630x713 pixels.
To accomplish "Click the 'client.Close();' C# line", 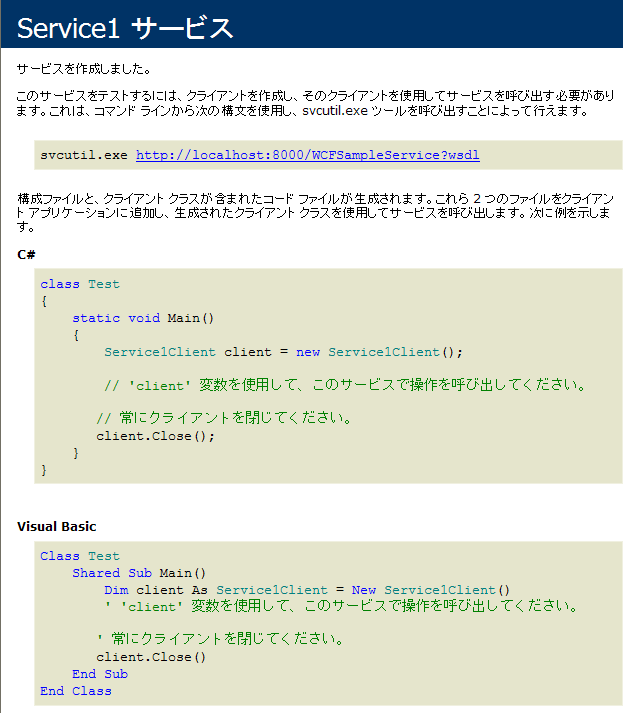I will (x=155, y=436).
